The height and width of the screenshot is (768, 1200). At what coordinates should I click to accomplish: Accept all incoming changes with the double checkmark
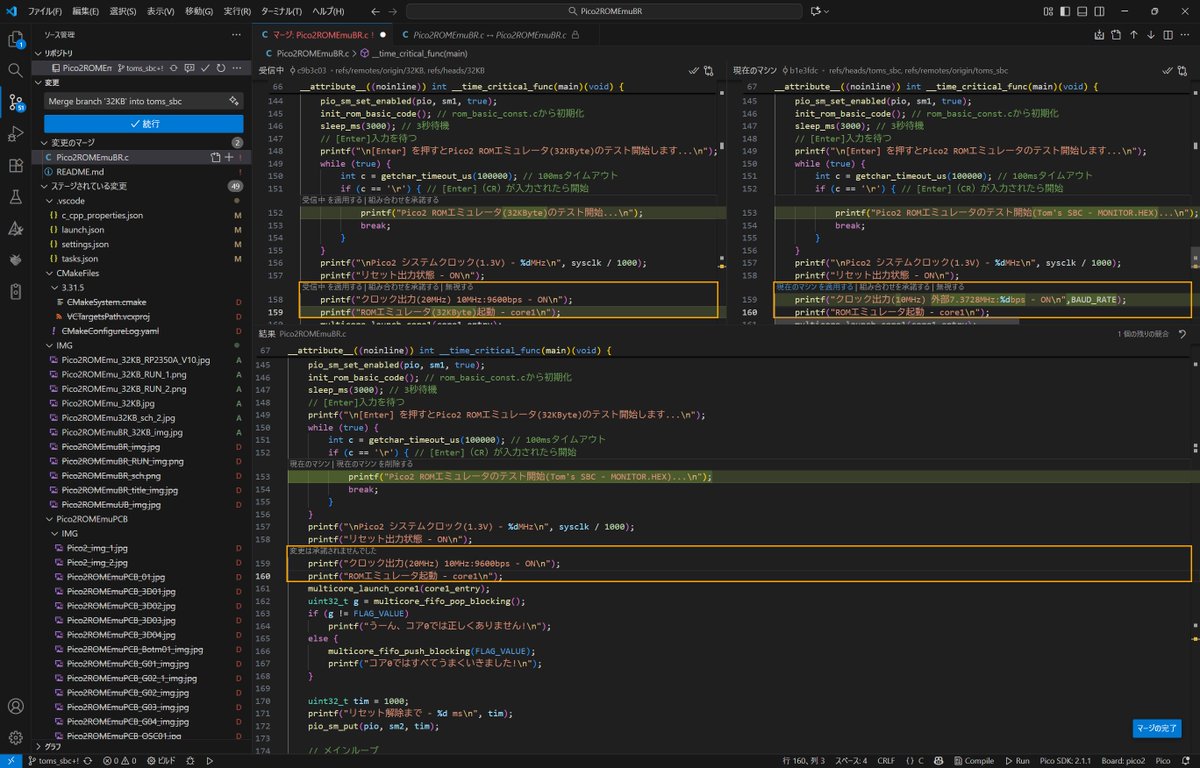[x=692, y=70]
